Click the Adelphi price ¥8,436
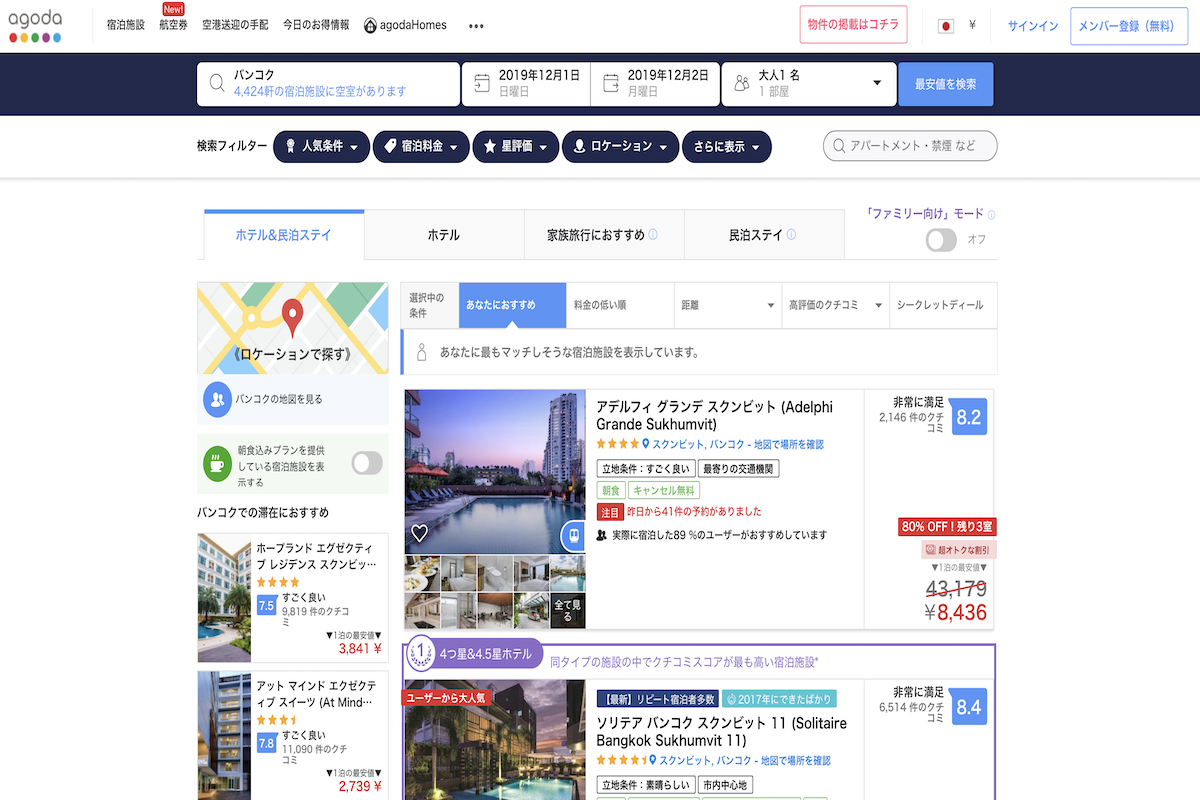1200x800 pixels. [955, 612]
